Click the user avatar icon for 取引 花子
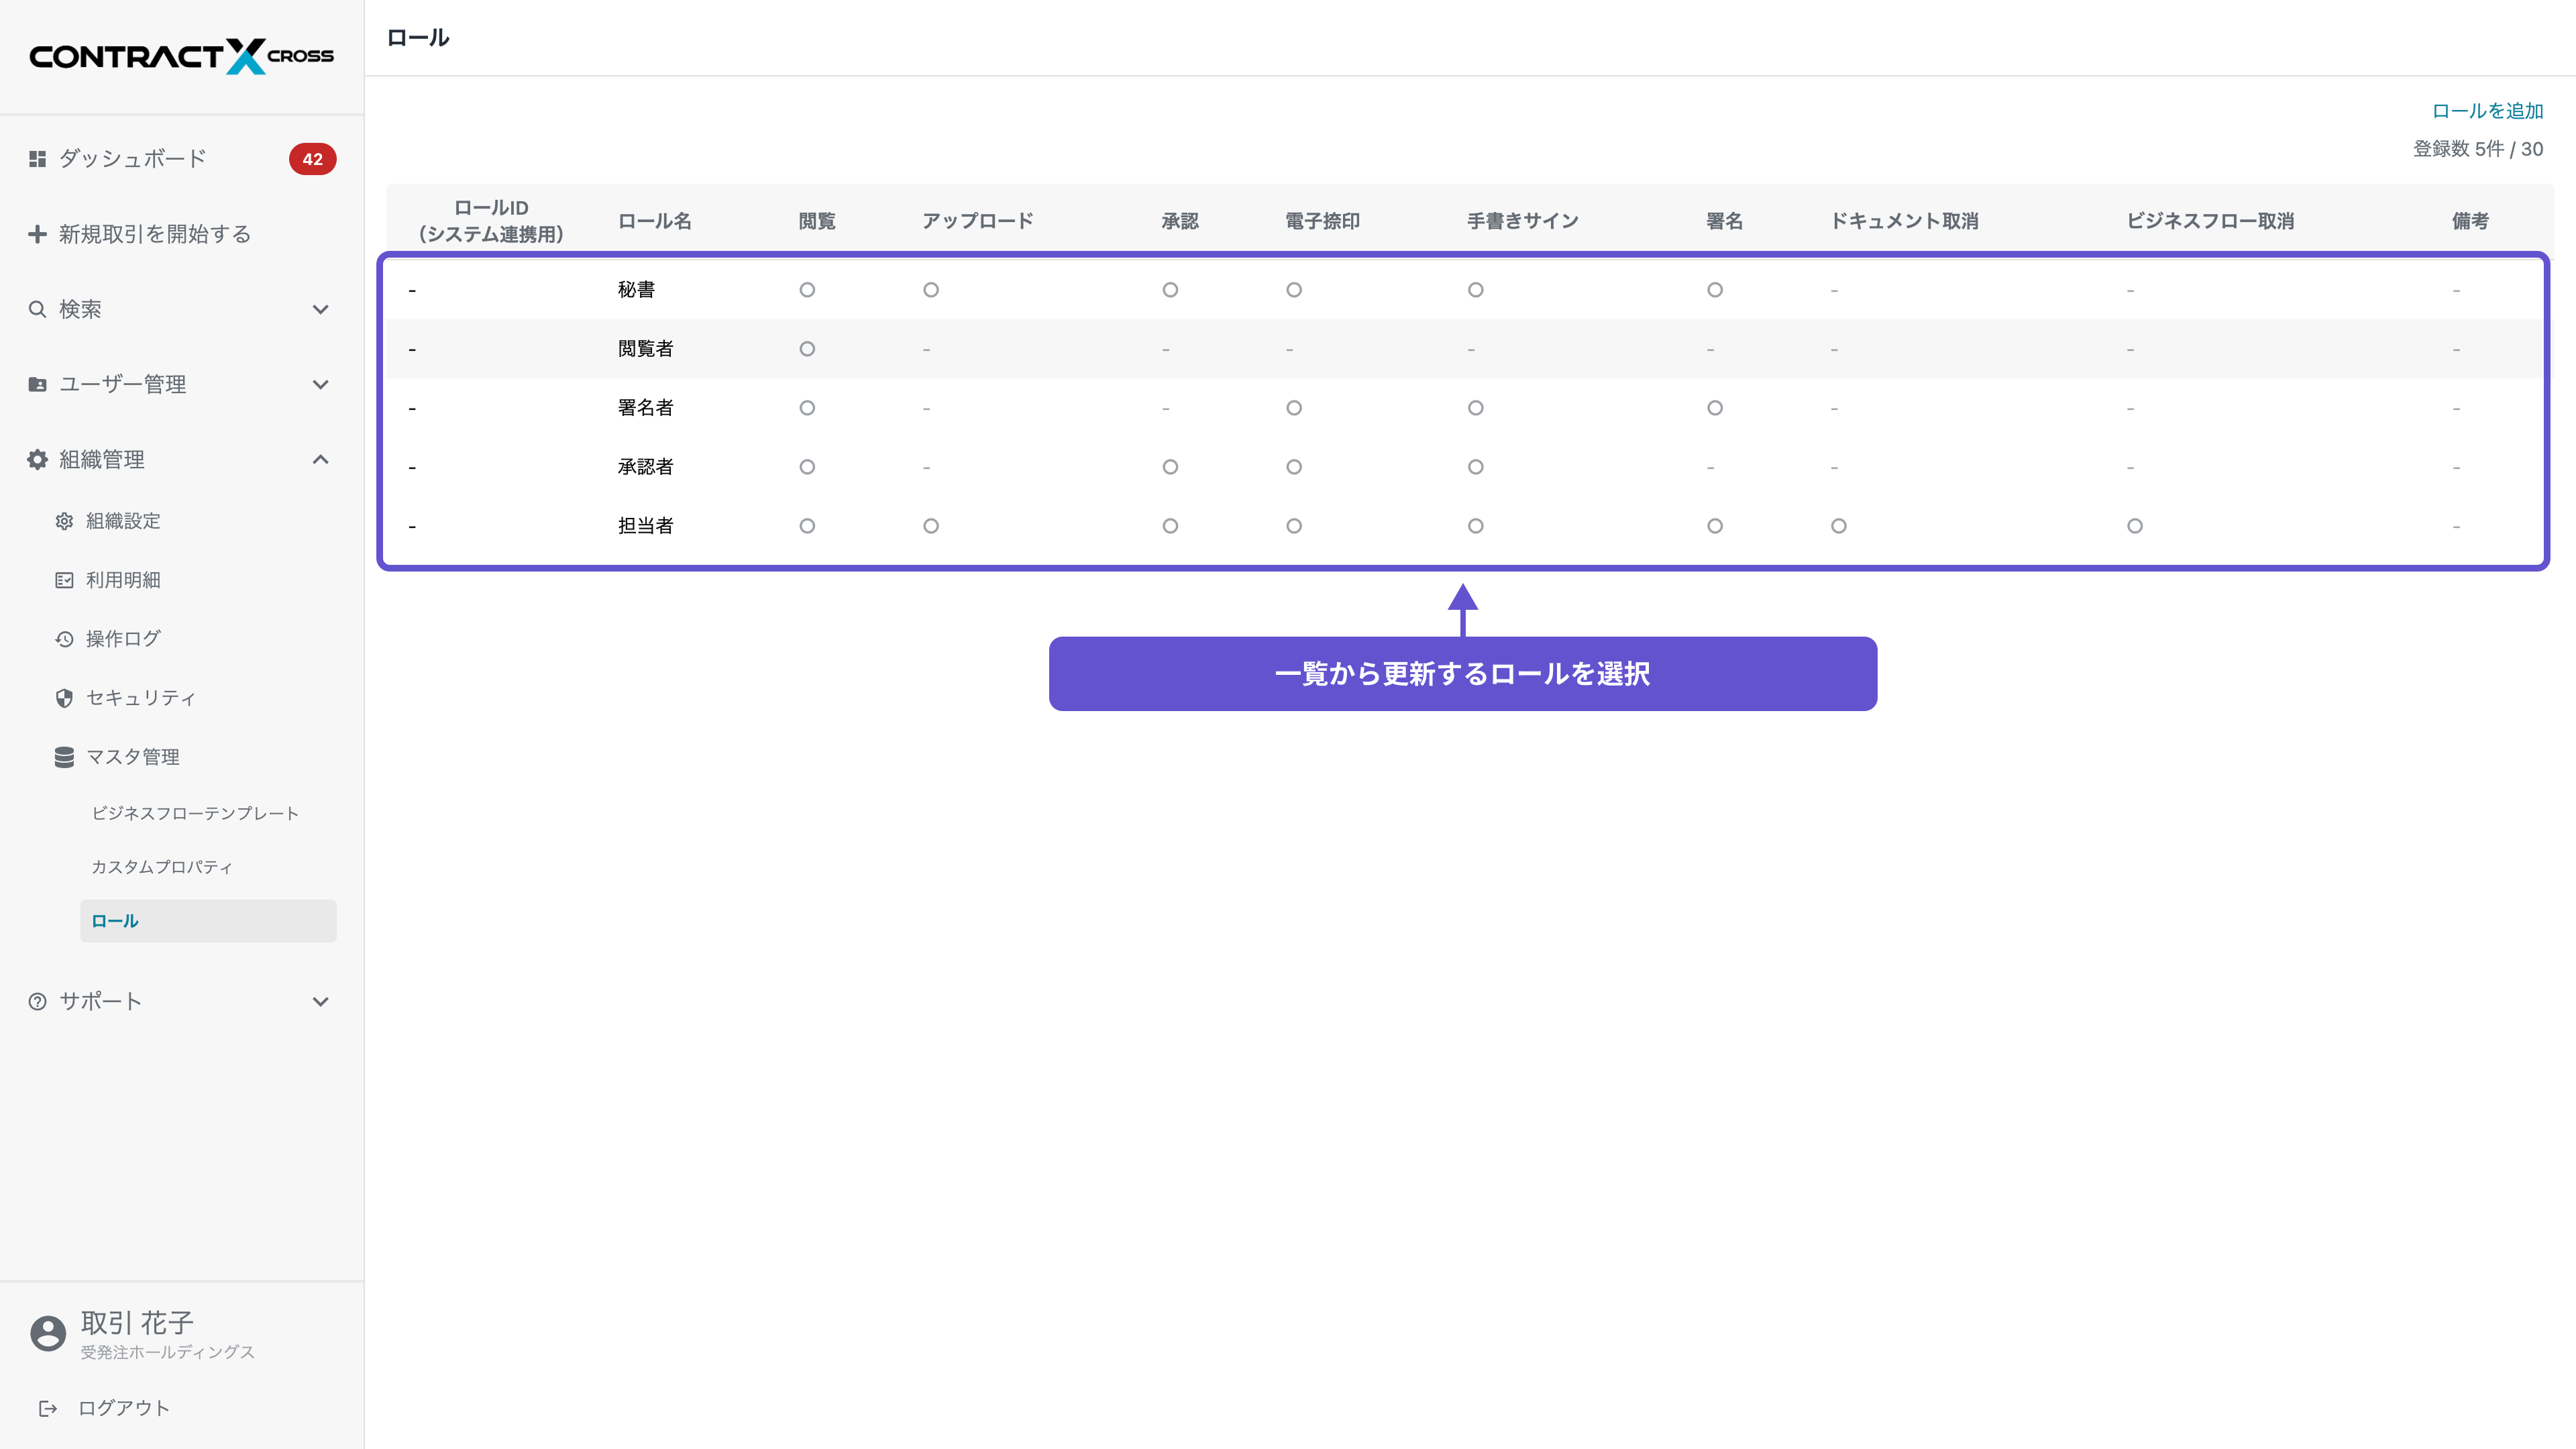The image size is (2576, 1449). 47,1333
